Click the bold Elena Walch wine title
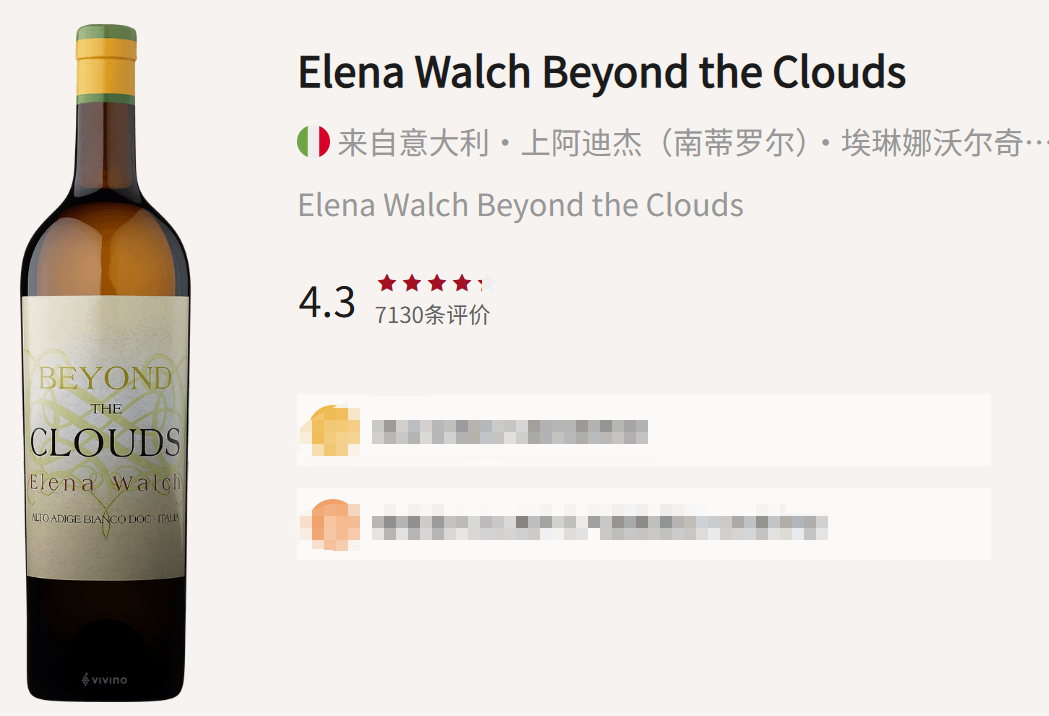This screenshot has width=1049, height=716. click(601, 73)
